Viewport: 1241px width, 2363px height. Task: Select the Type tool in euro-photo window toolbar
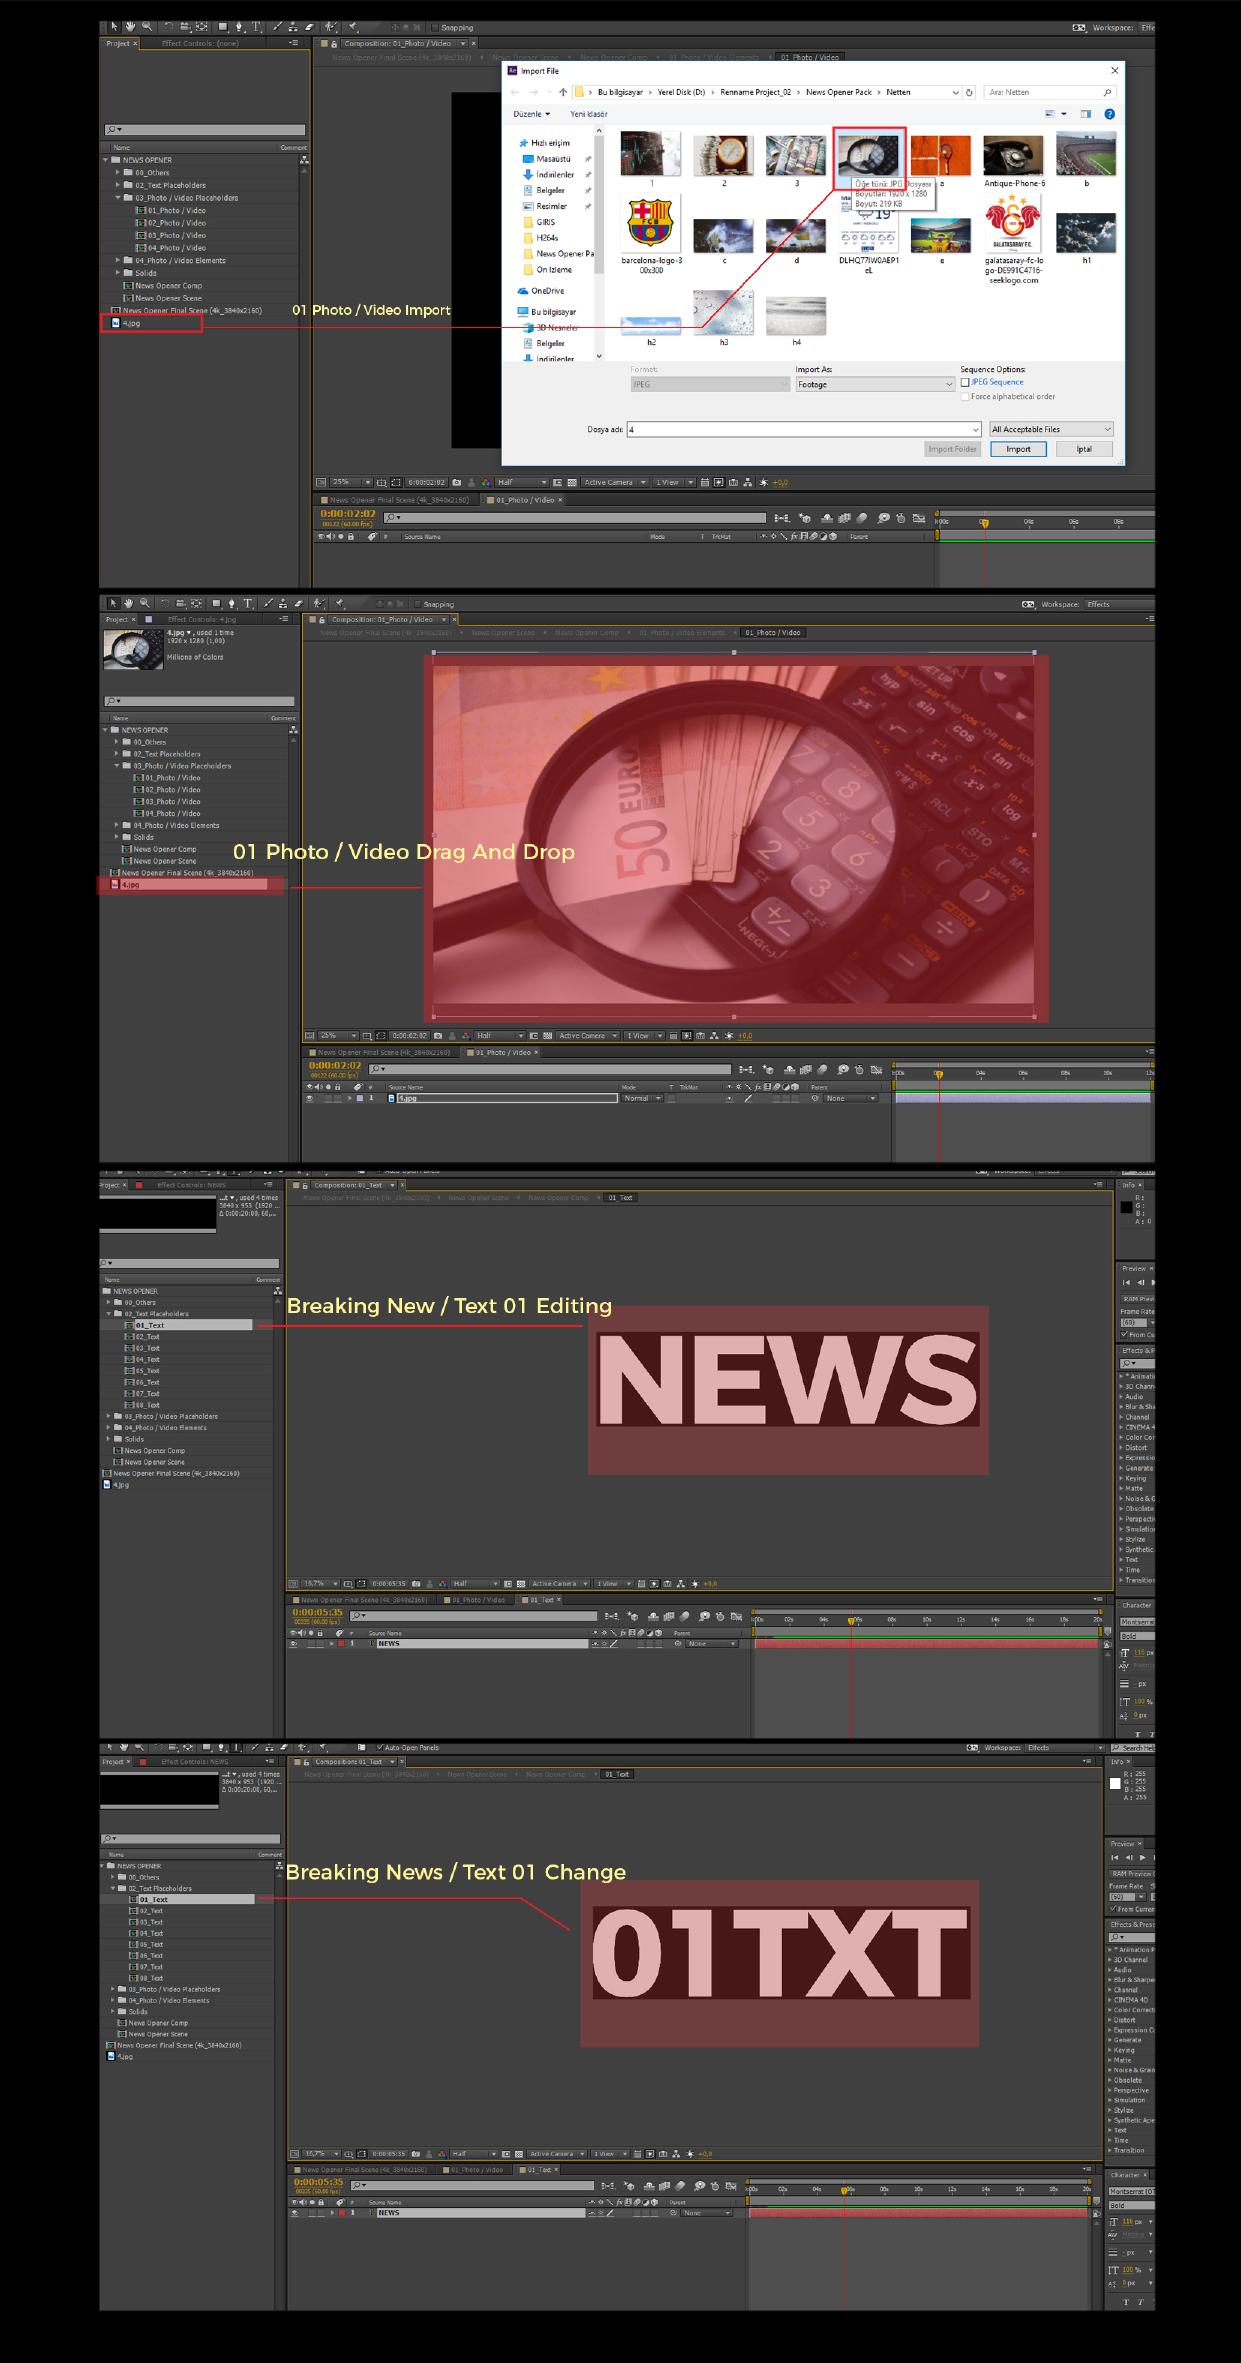[x=249, y=603]
